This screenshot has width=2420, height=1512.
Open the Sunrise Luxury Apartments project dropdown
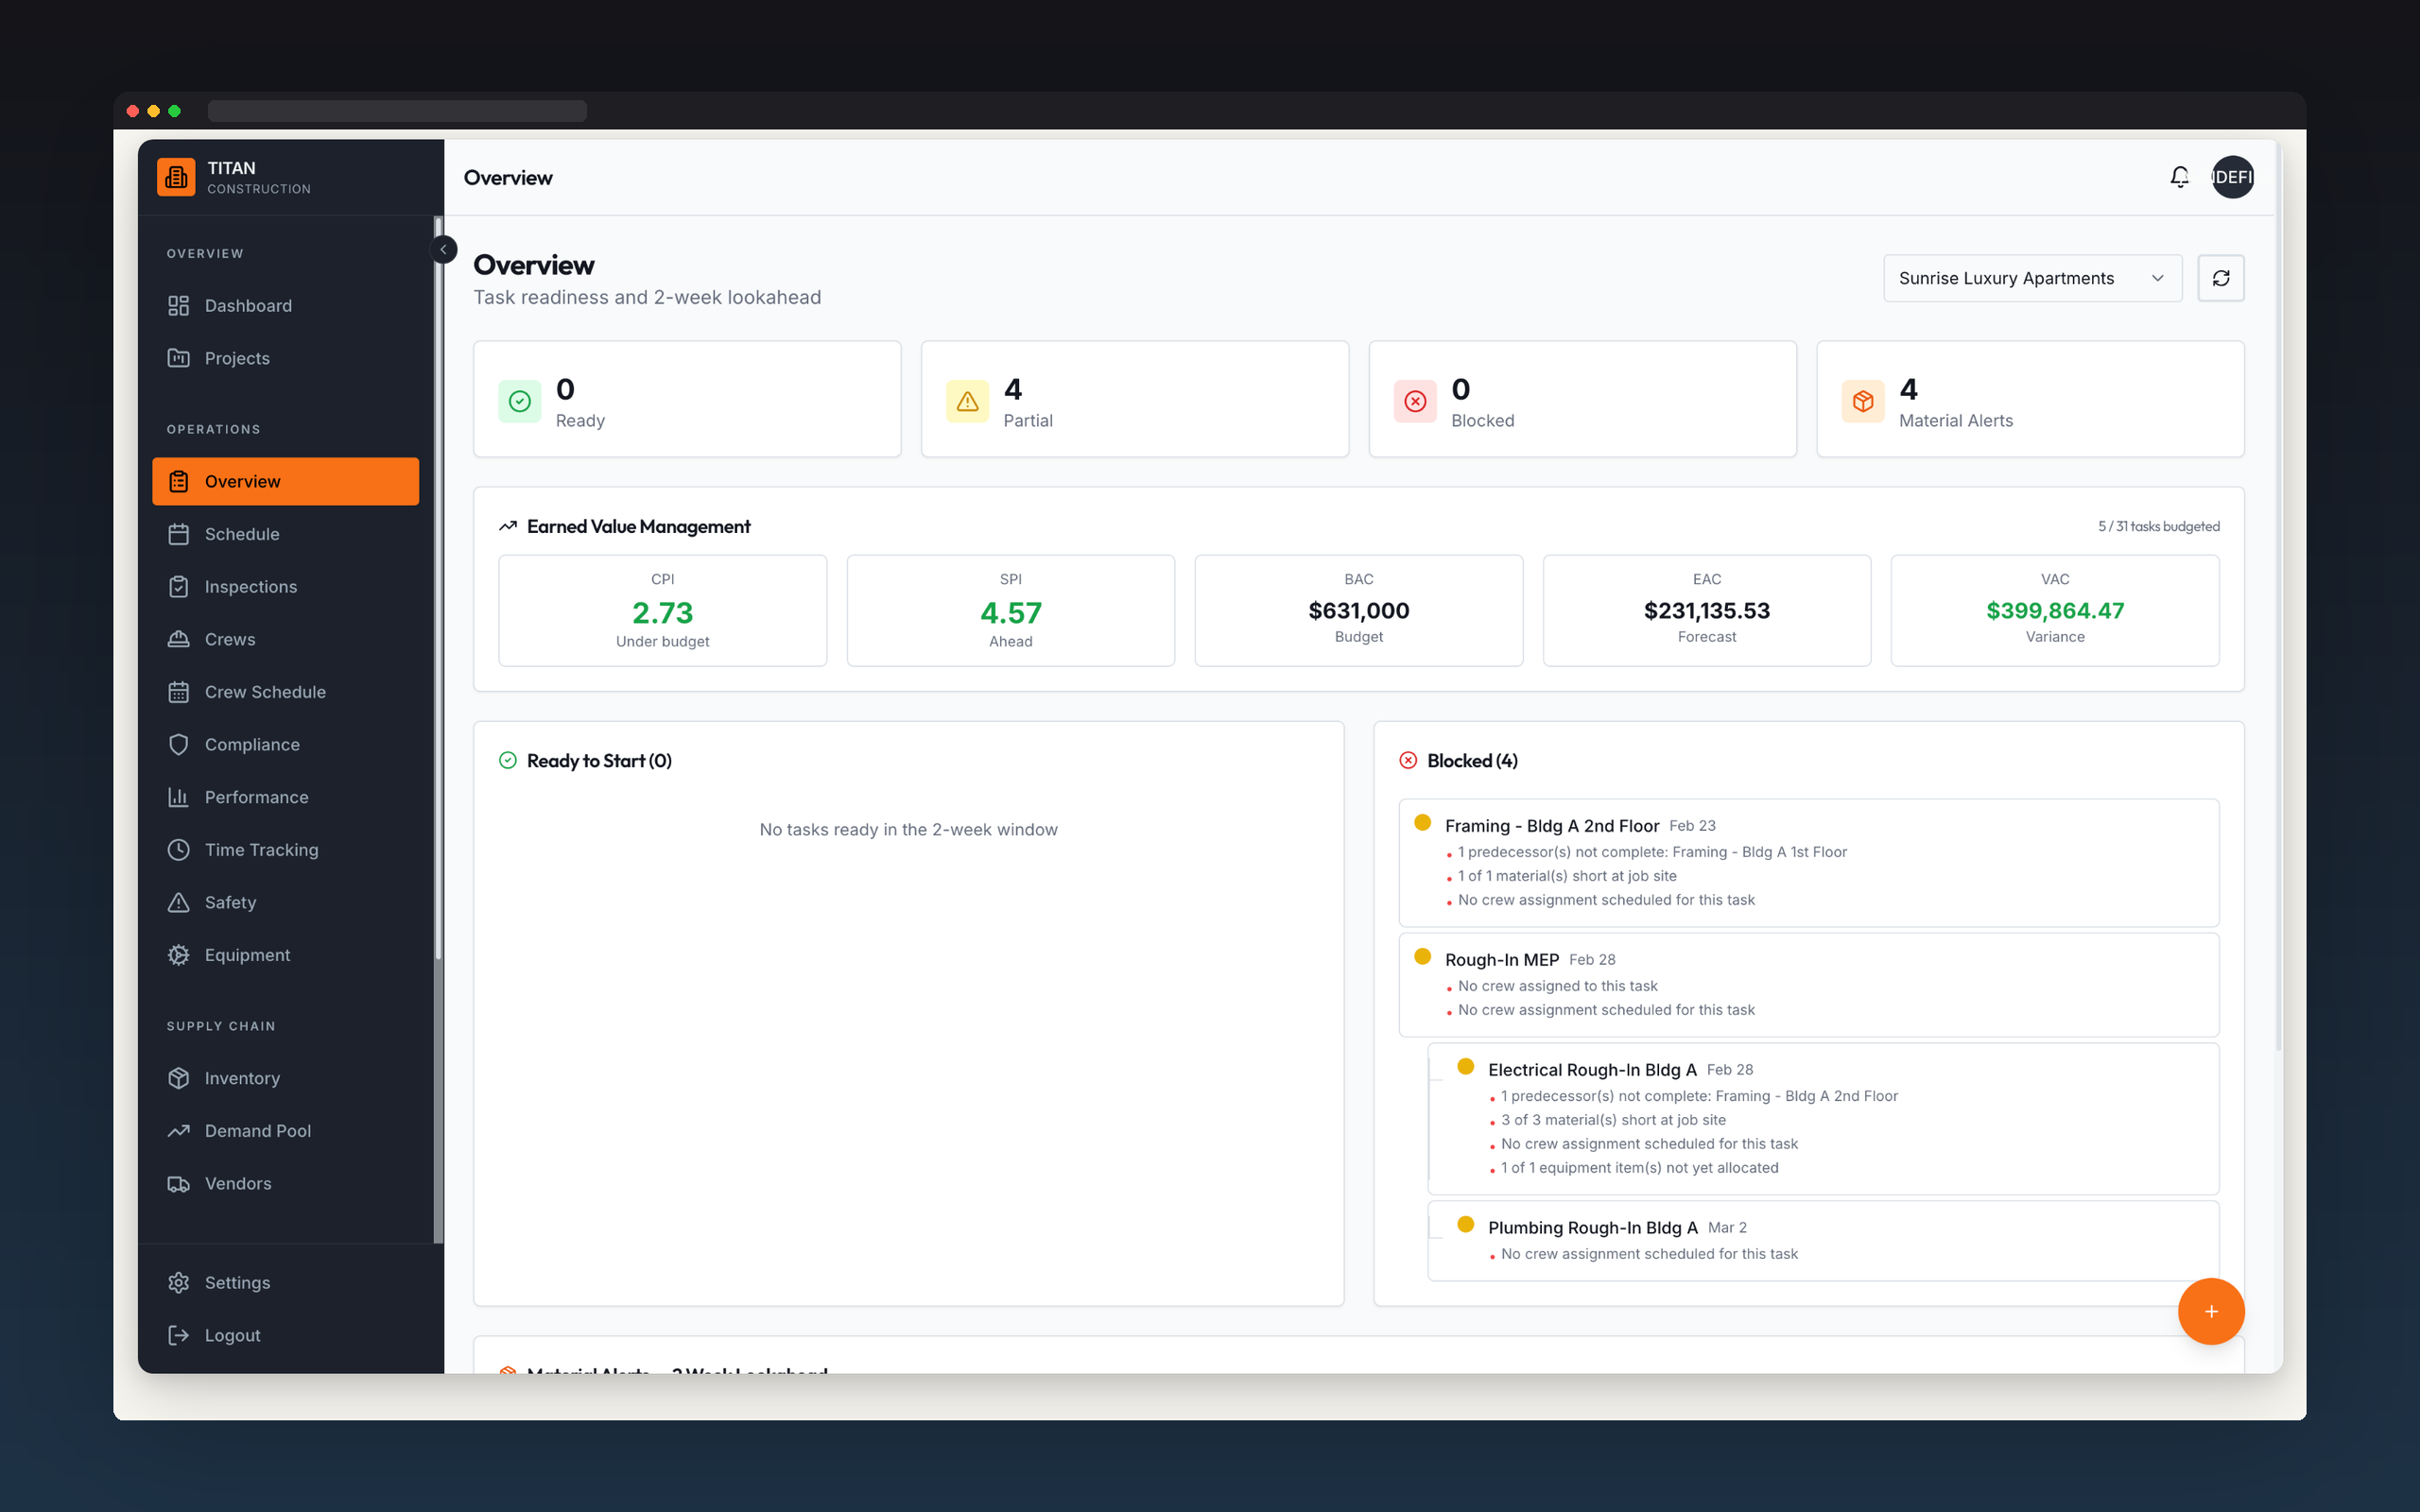2032,278
